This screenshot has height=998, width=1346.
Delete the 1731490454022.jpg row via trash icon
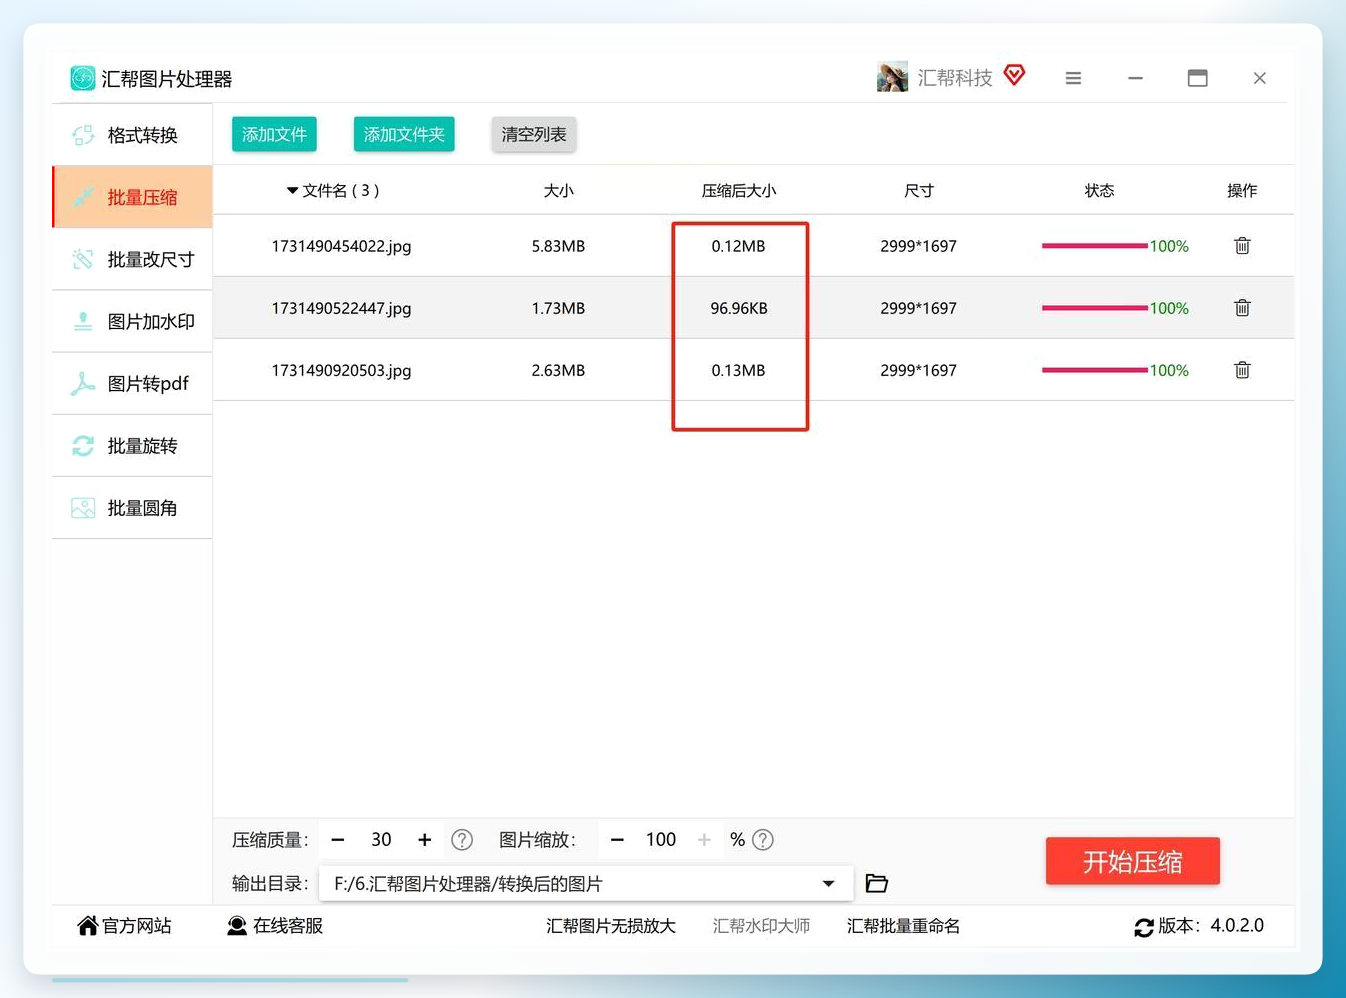pos(1242,246)
